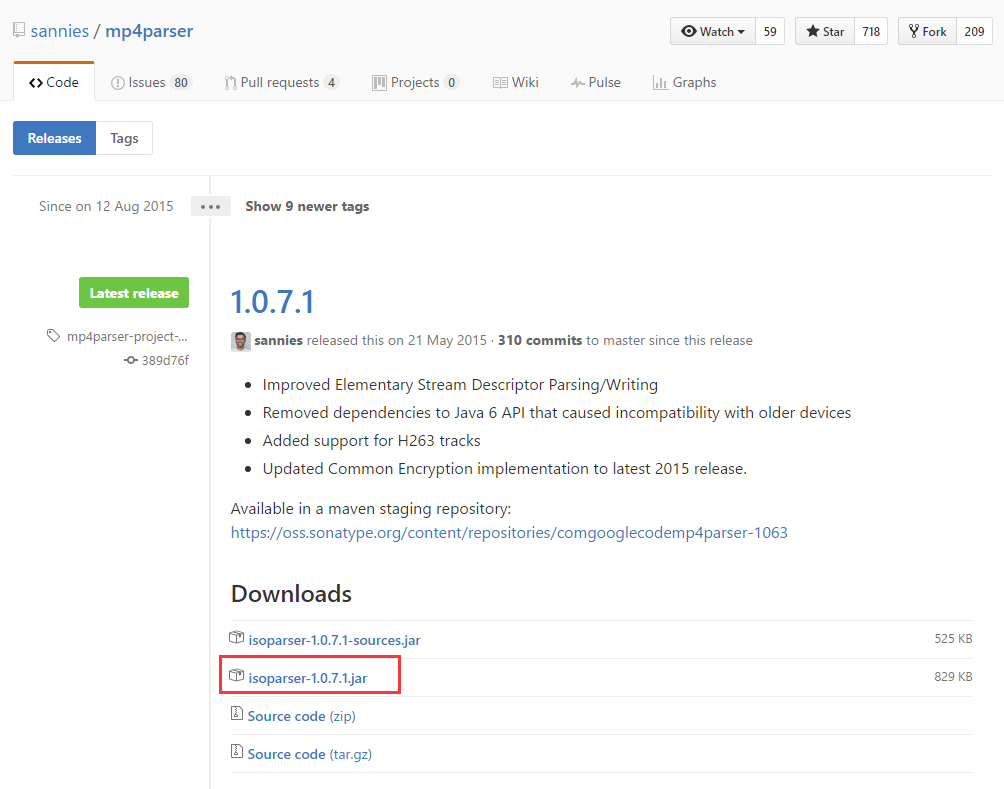This screenshot has height=789, width=1004.
Task: Download Source code (zip)
Action: pos(302,716)
